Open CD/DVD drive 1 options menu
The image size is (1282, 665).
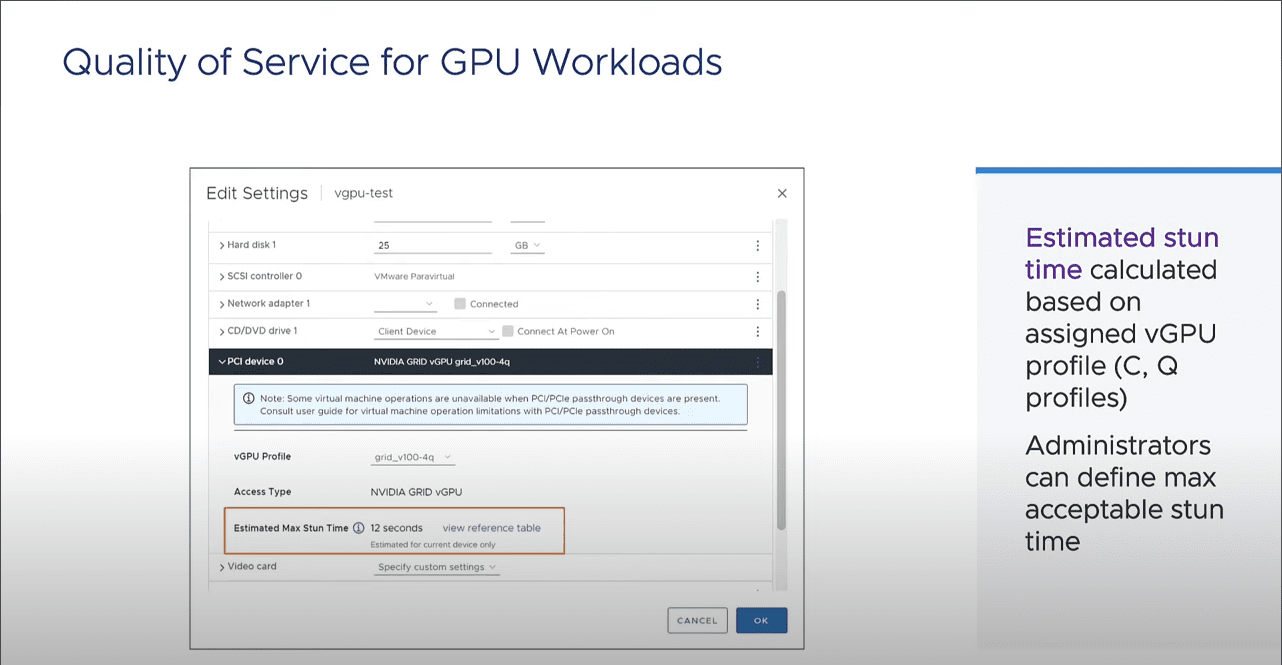(757, 331)
